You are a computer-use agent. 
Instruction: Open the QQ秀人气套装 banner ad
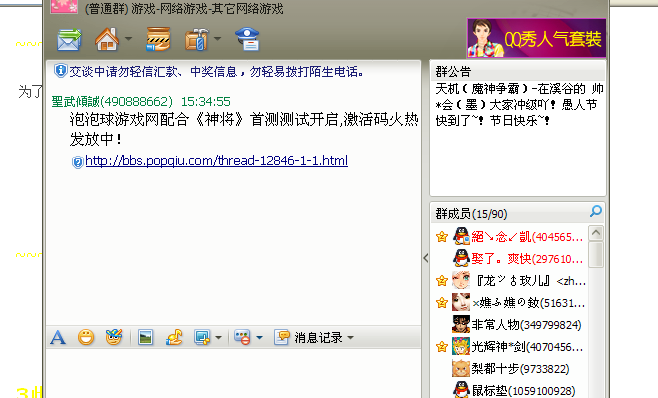click(536, 38)
